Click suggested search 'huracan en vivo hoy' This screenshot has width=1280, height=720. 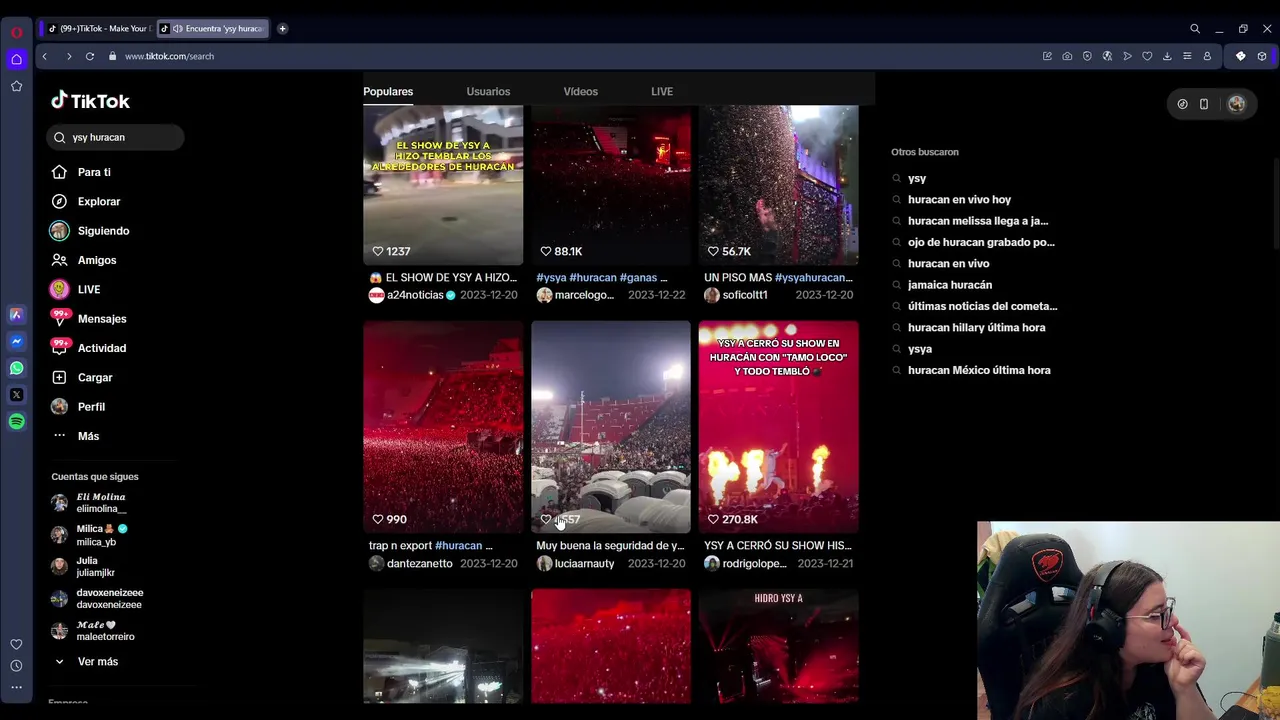click(959, 199)
